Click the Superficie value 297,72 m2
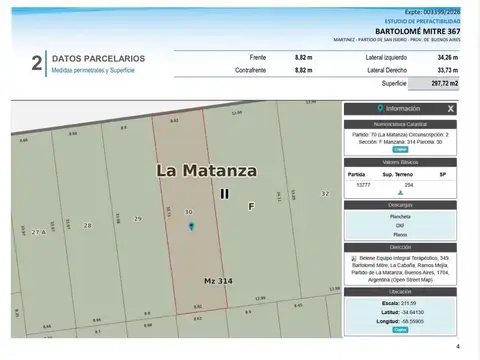This screenshot has height=360, width=480. pos(445,83)
